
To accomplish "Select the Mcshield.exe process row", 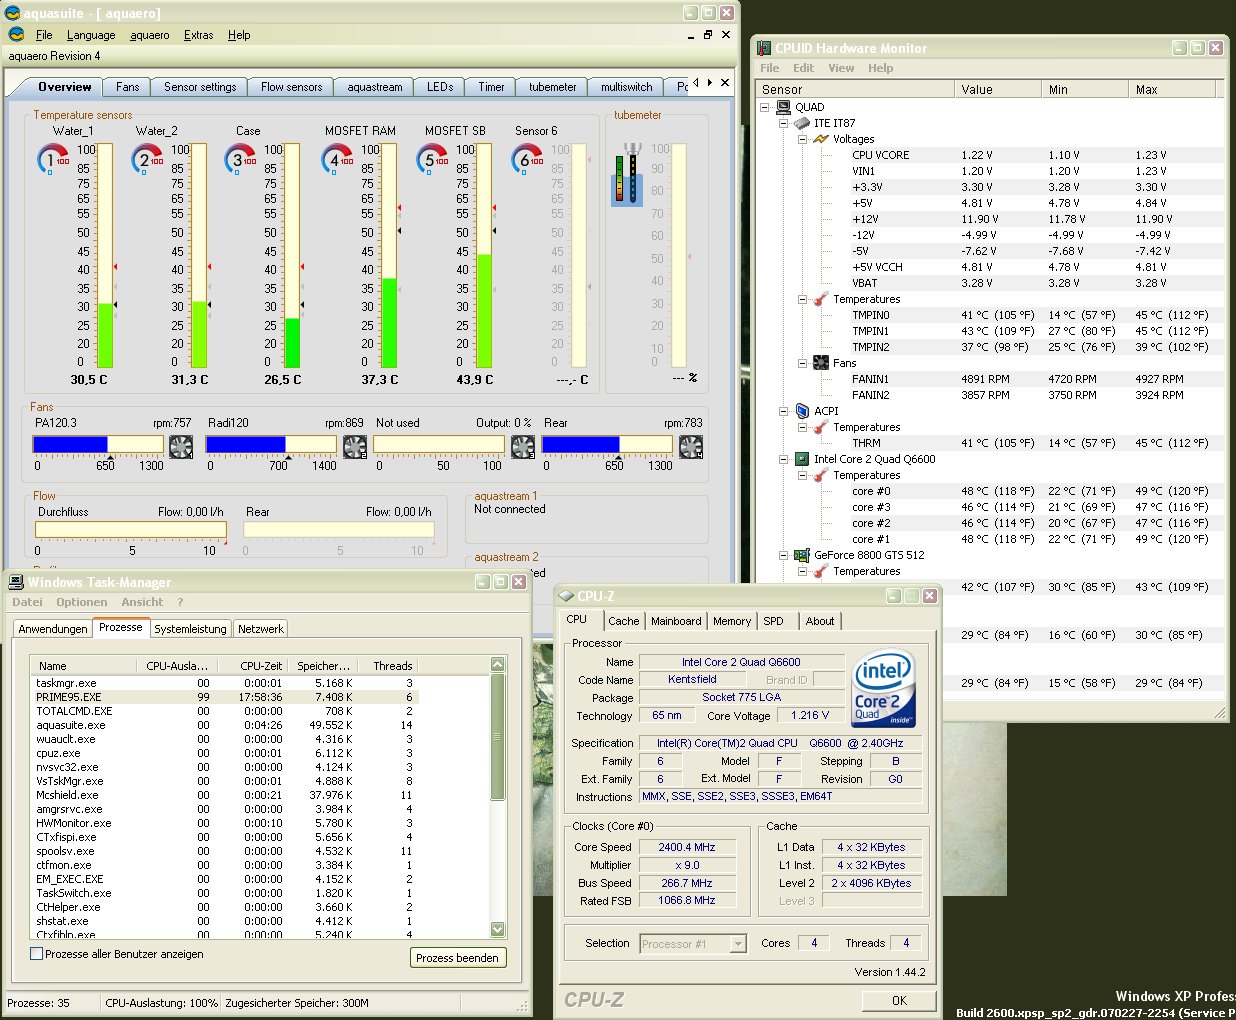I will click(x=225, y=795).
